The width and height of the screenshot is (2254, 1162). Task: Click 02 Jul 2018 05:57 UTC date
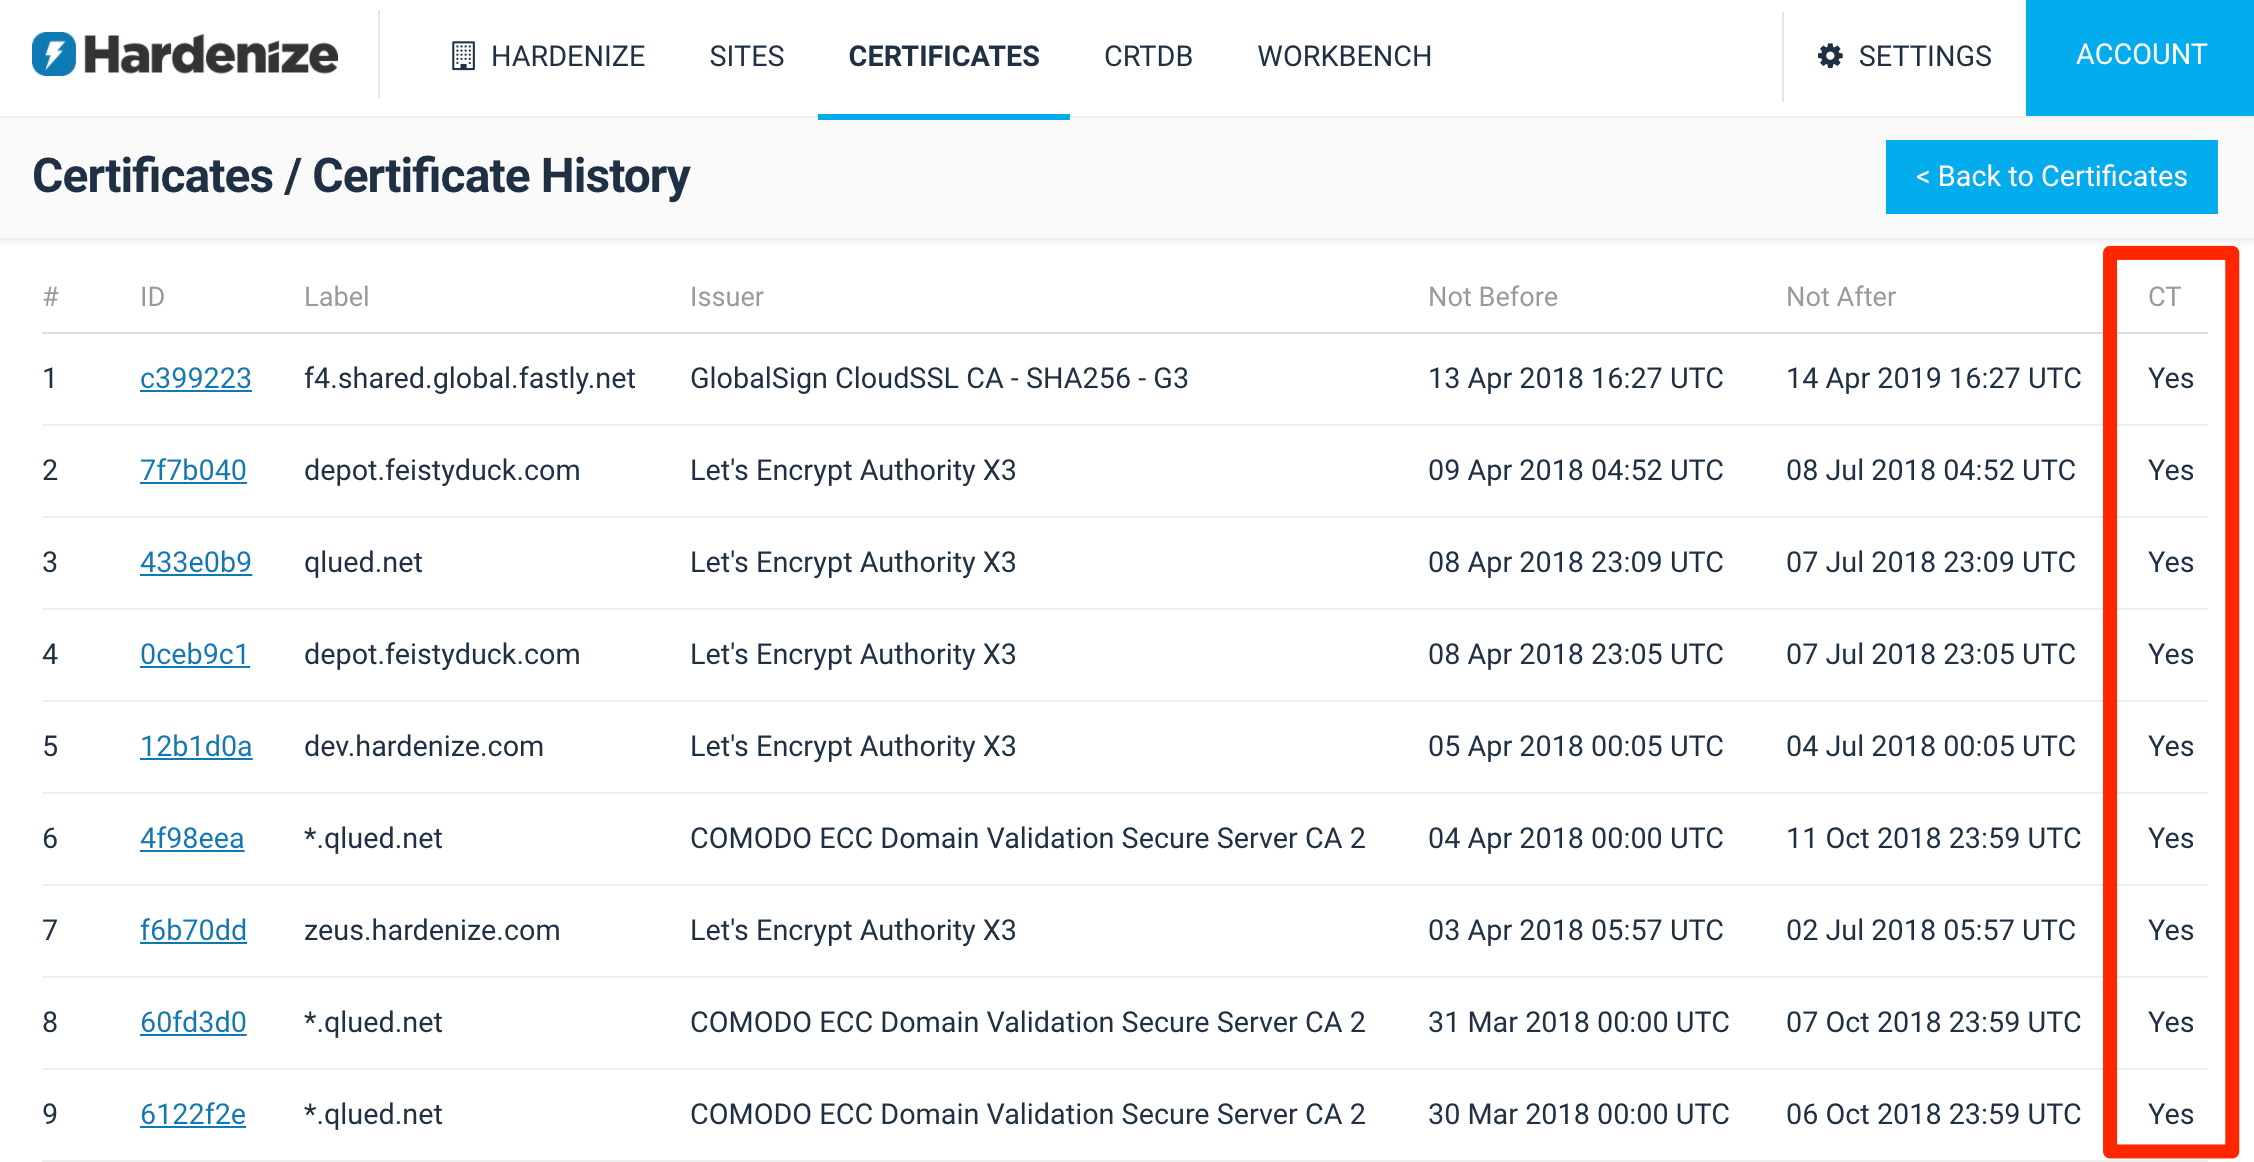point(1930,930)
